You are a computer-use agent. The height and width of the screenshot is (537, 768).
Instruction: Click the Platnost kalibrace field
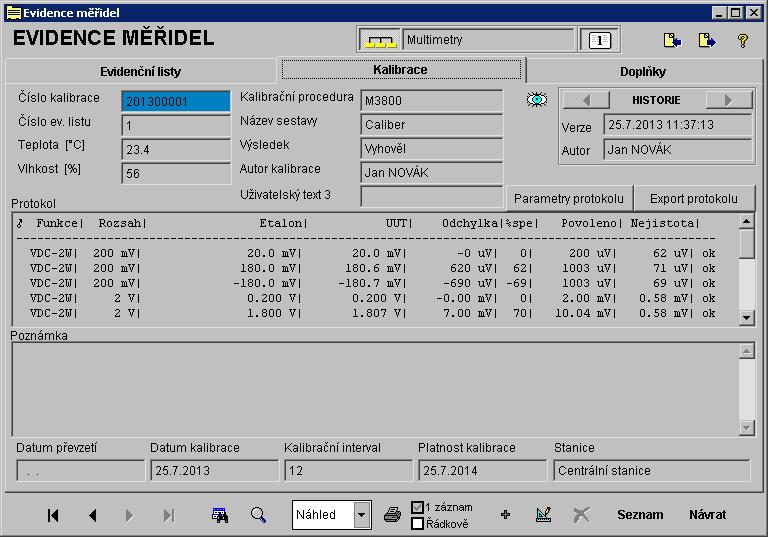(482, 471)
